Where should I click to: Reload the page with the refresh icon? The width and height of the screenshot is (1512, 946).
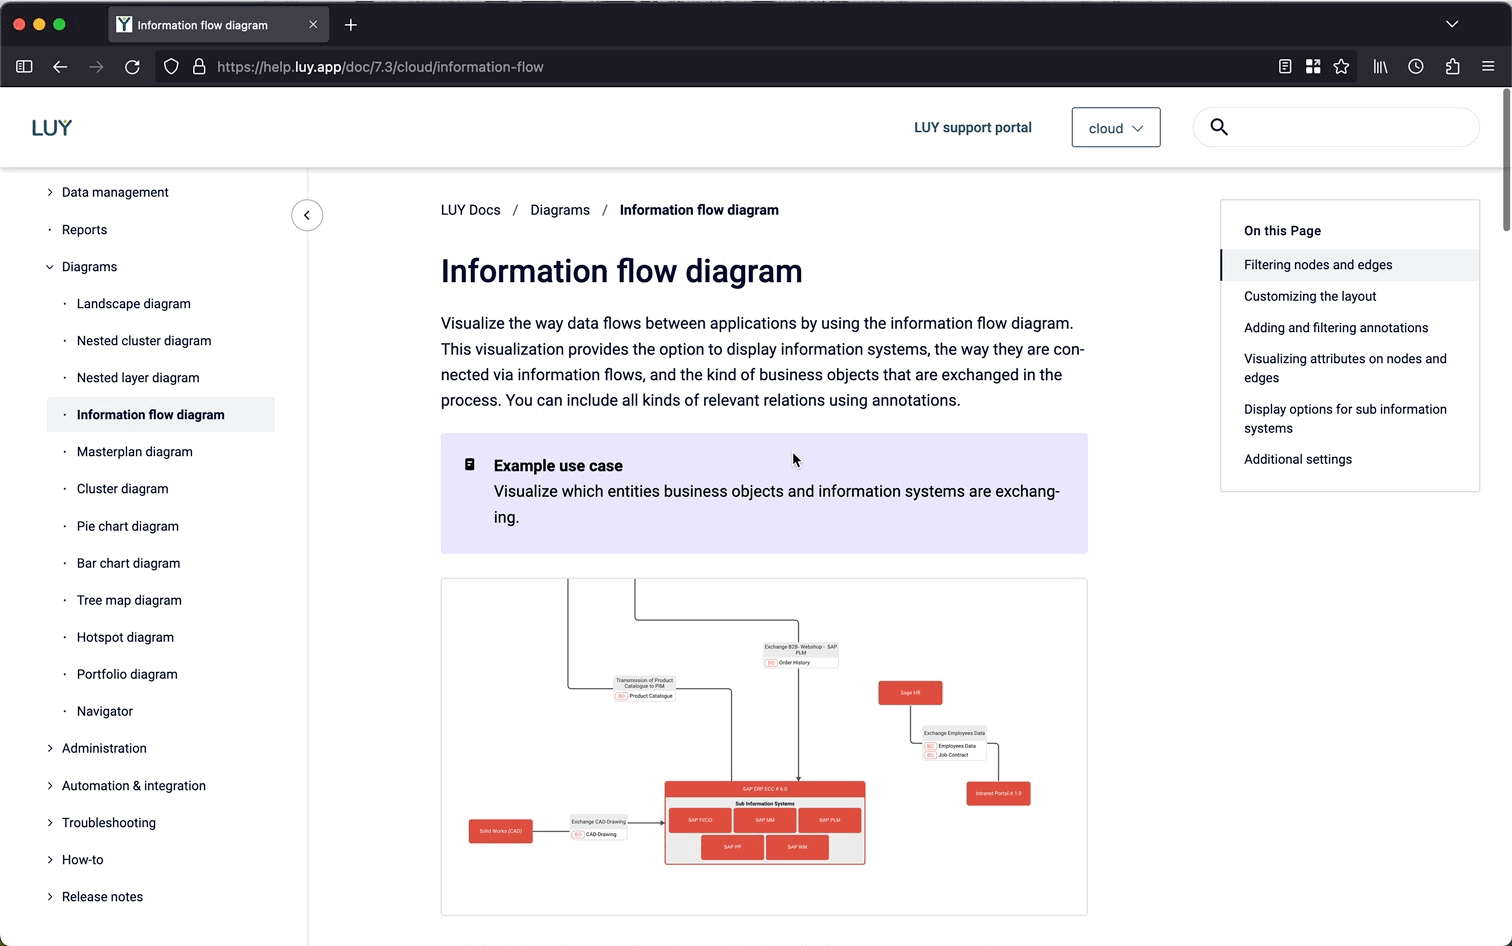(132, 67)
